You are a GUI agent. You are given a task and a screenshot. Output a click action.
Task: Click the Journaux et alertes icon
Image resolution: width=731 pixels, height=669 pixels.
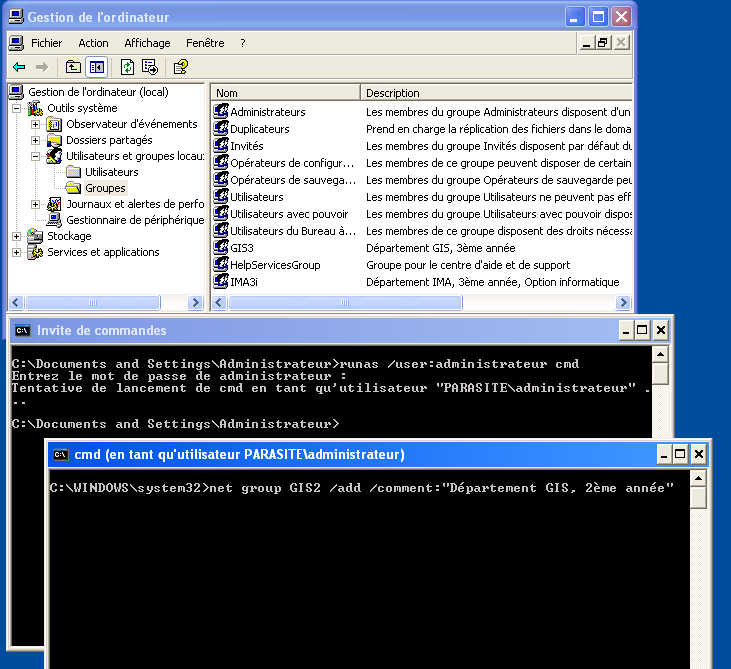55,204
